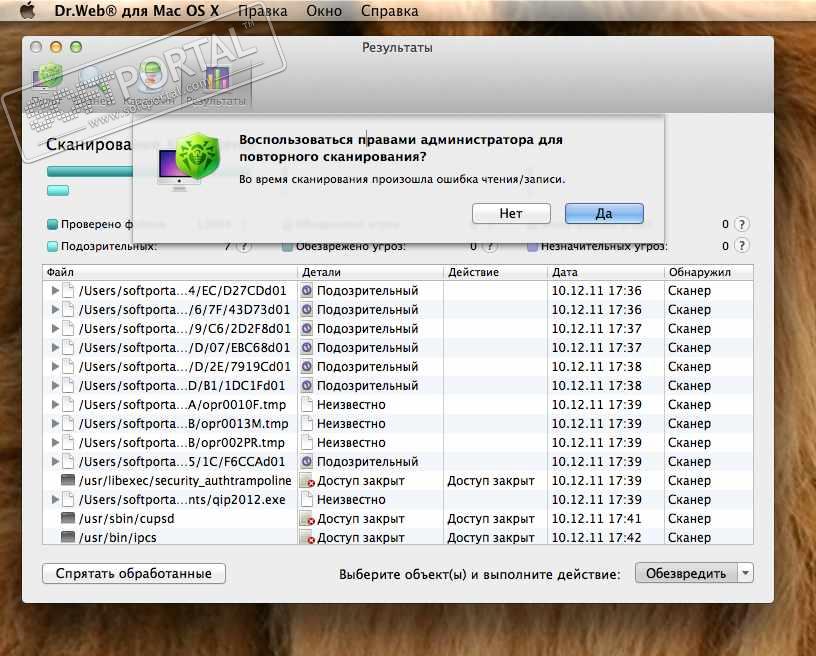This screenshot has height=656, width=816.
Task: Sort by the Файл column header
Action: tap(170, 272)
